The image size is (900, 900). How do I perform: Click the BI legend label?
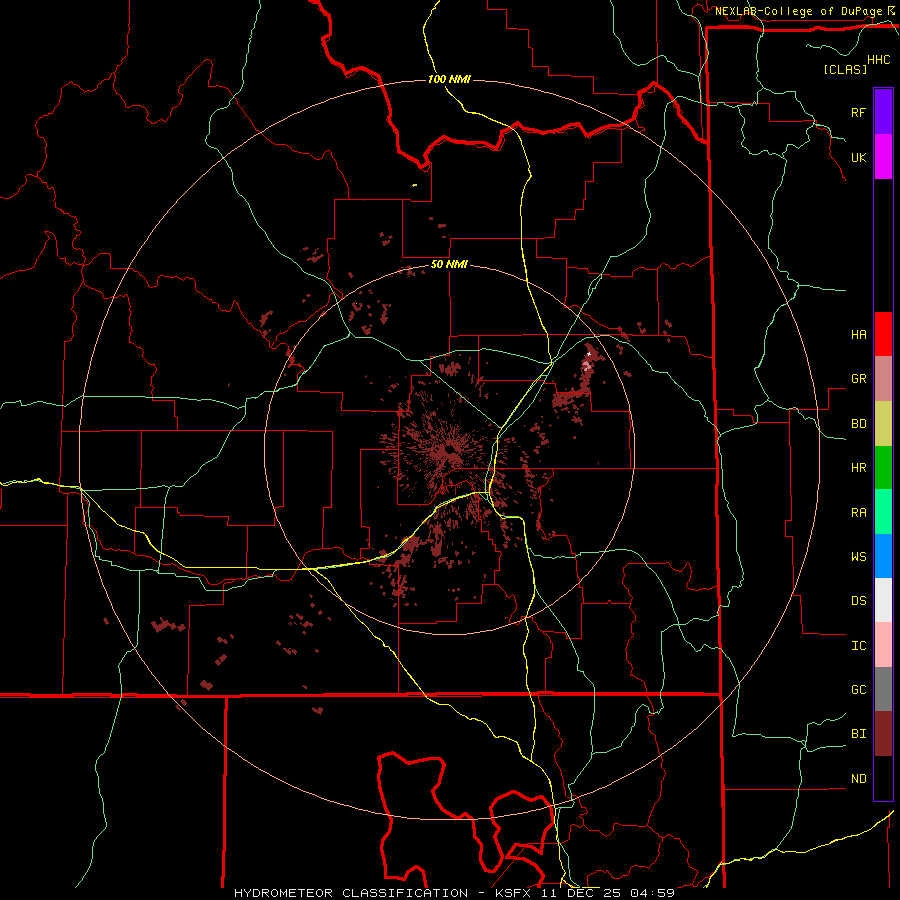click(858, 734)
